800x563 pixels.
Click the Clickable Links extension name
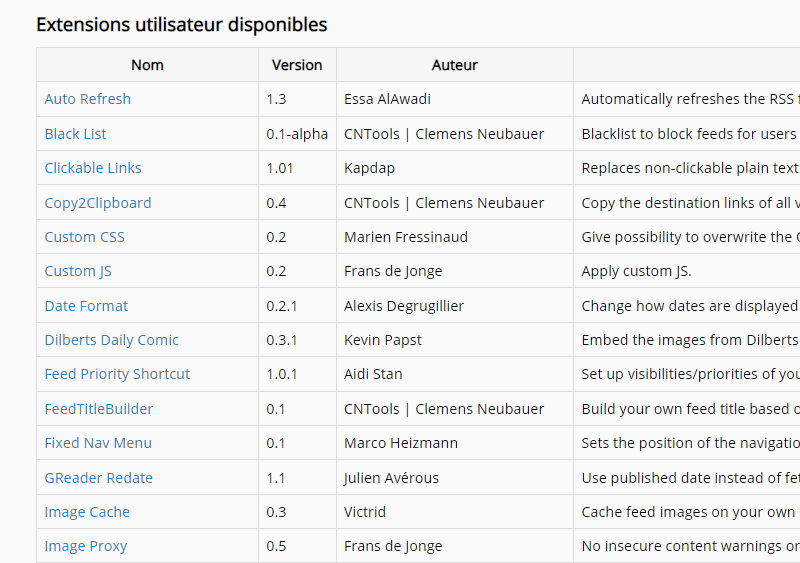93,168
